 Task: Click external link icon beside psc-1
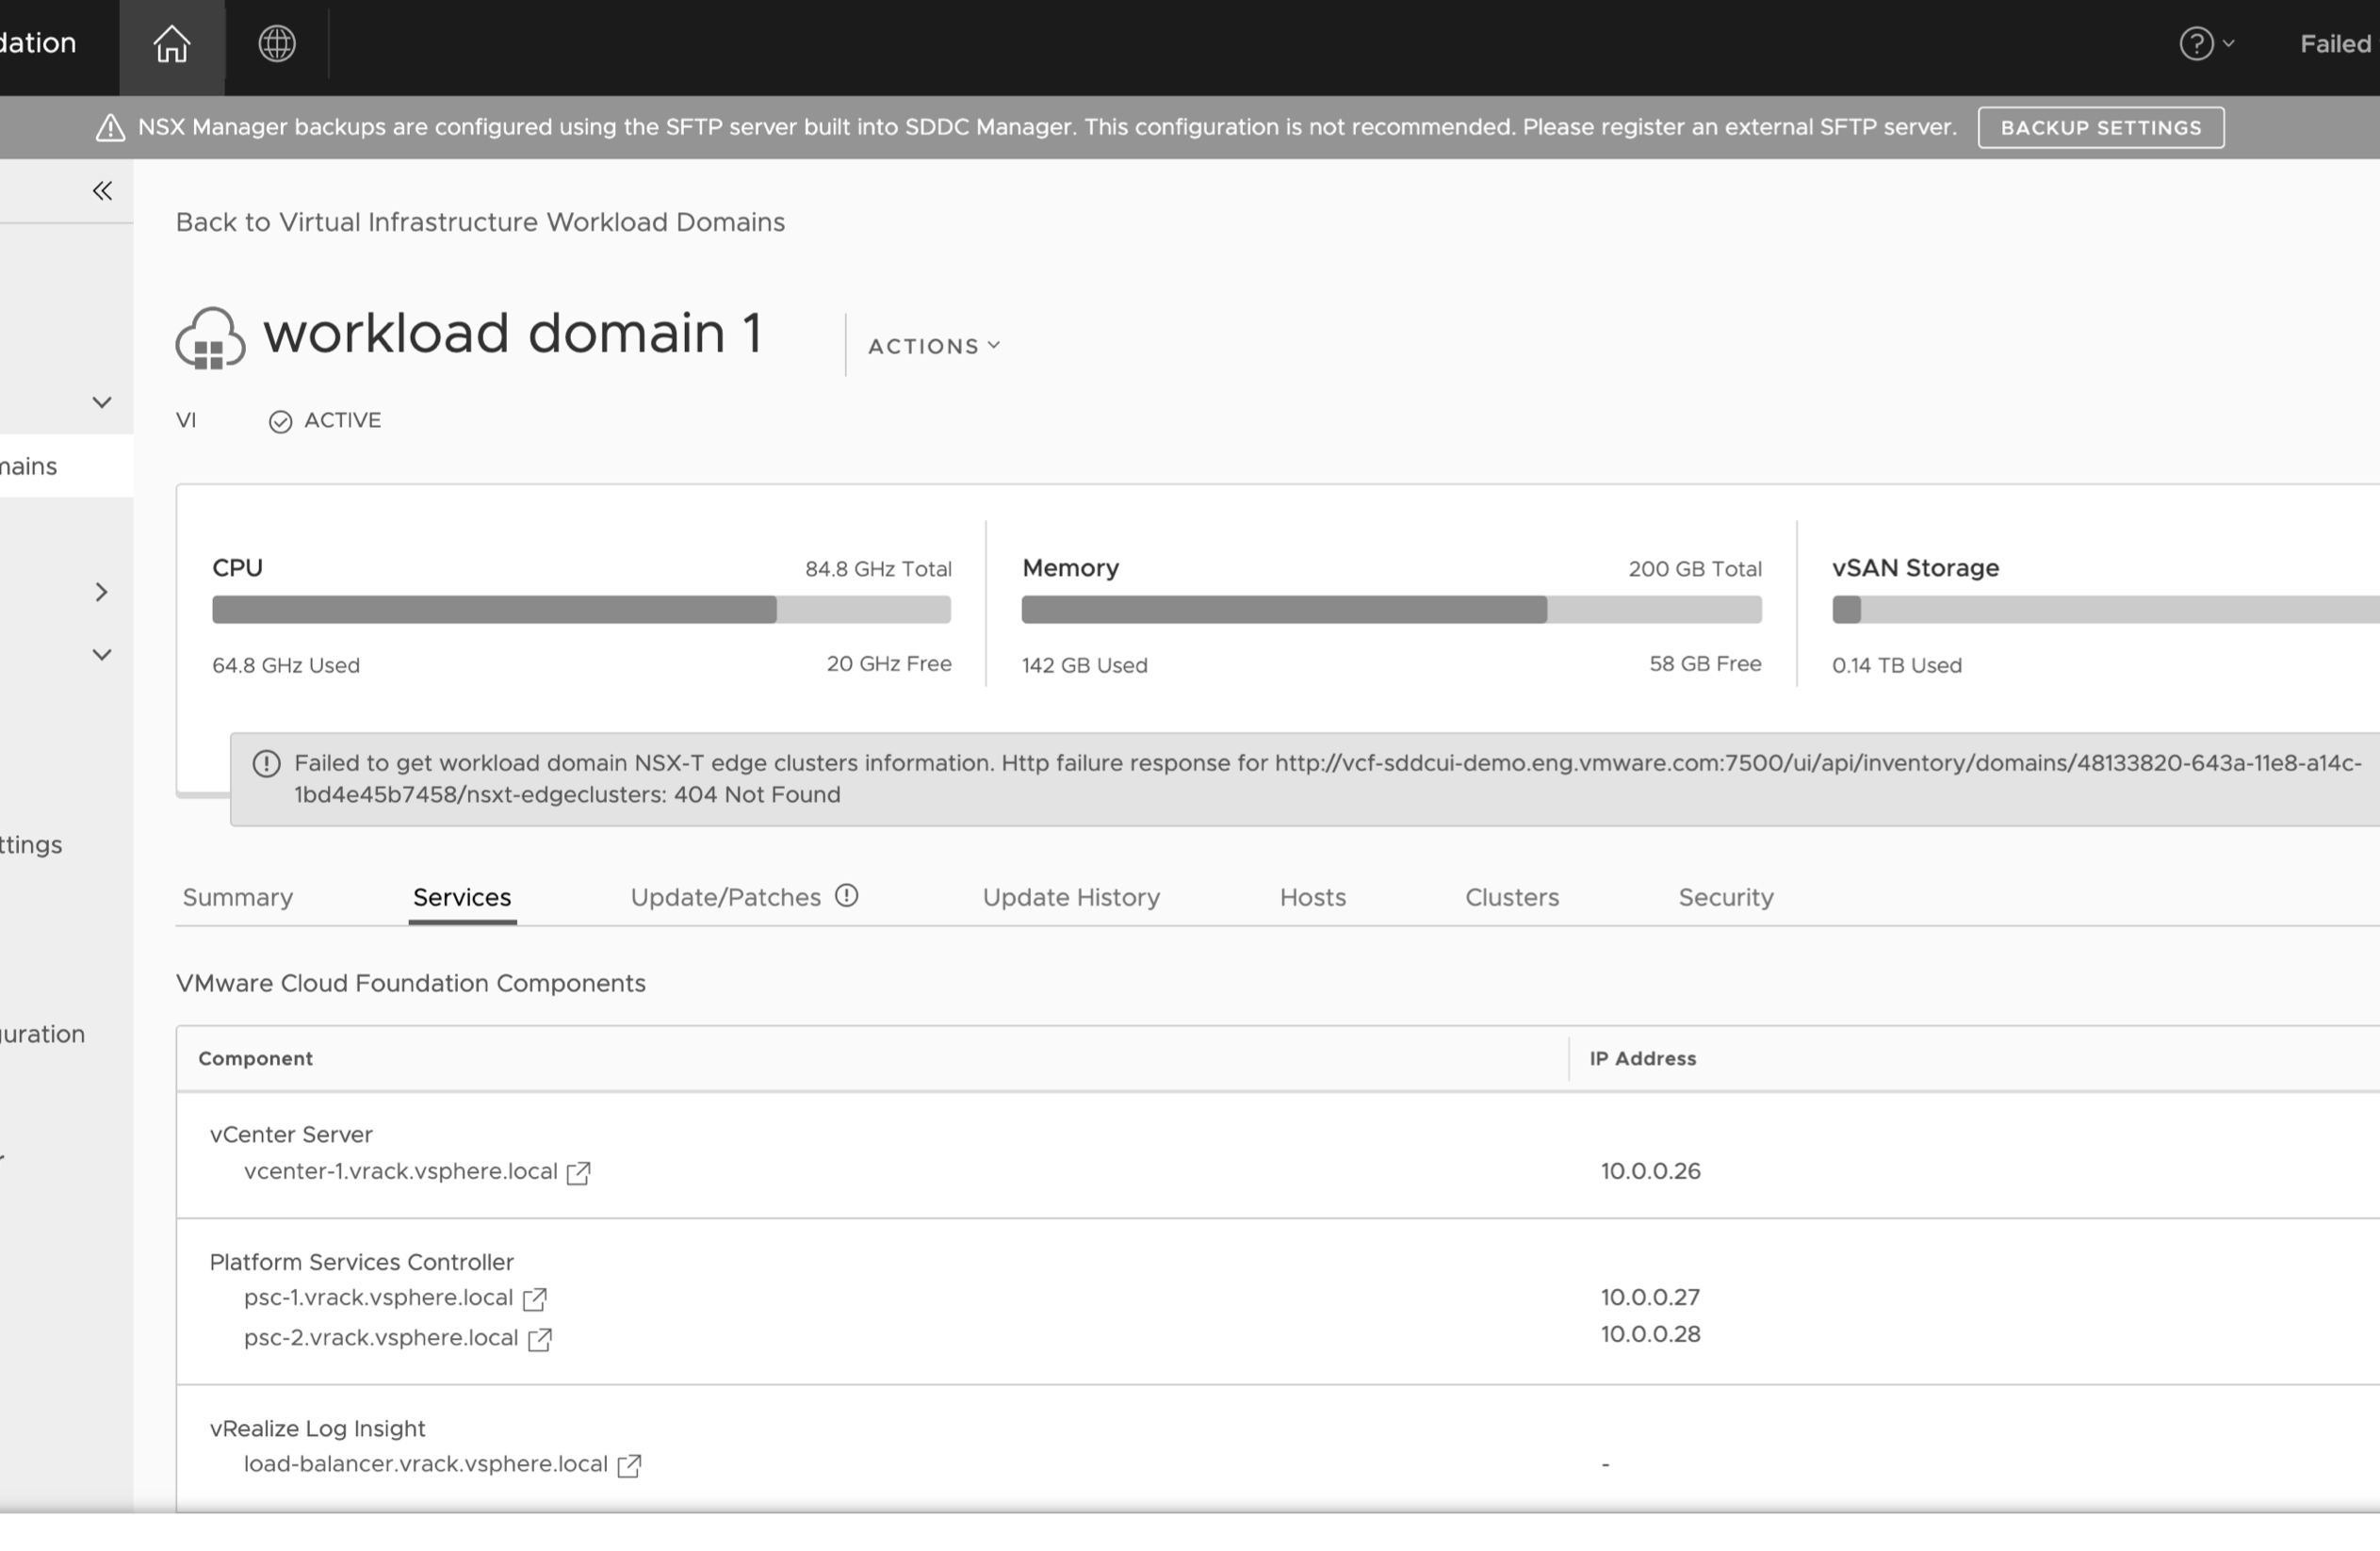(535, 1299)
